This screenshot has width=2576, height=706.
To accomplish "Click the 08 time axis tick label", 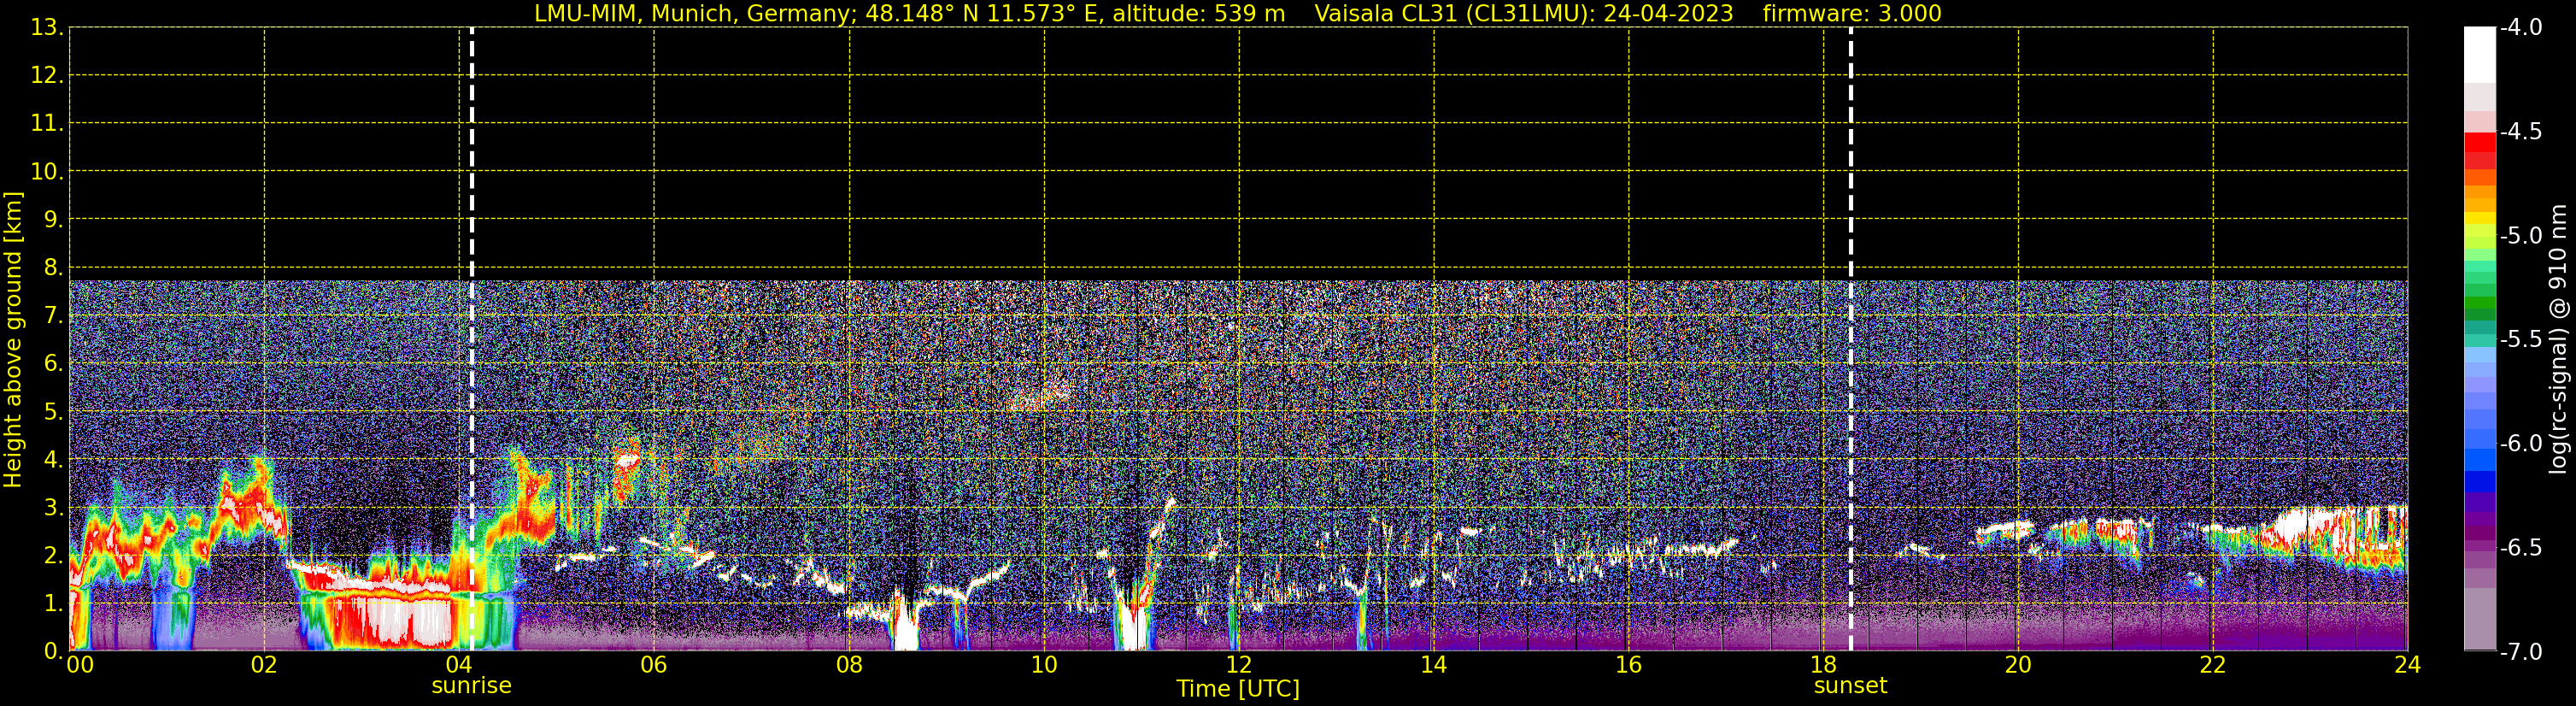I will (x=849, y=664).
